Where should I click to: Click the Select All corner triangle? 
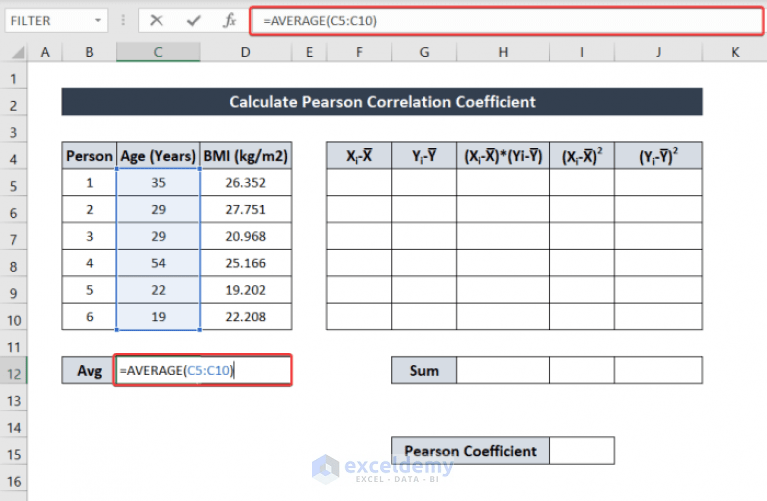pos(18,52)
